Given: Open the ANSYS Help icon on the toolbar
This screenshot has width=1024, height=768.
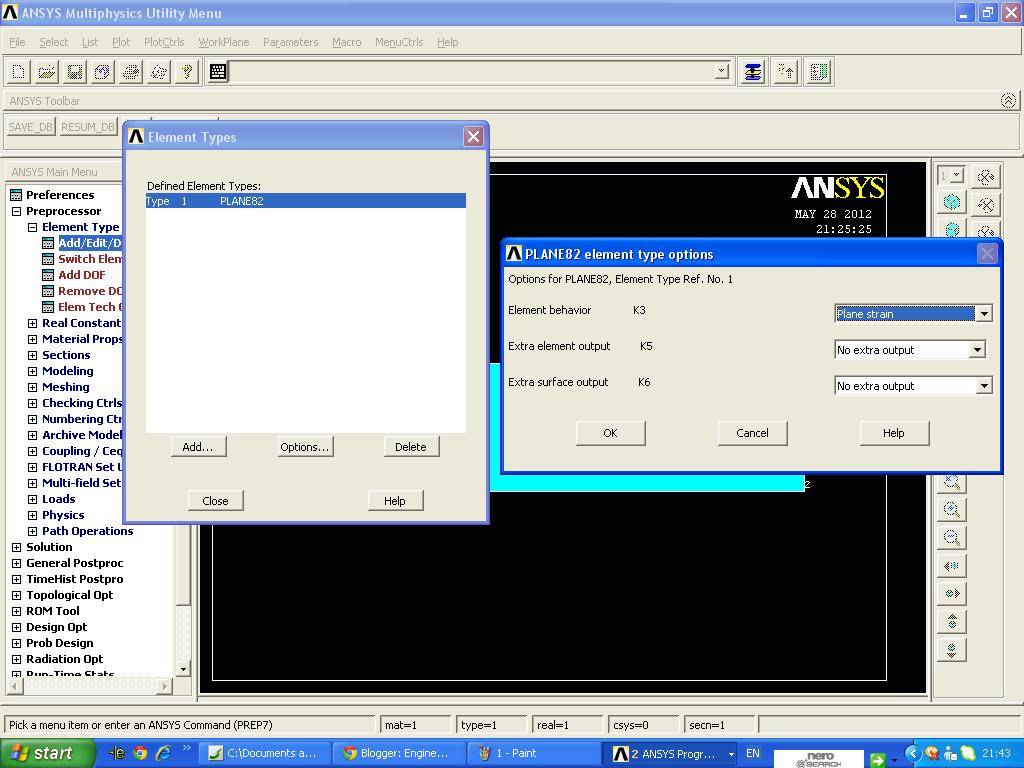Looking at the screenshot, I should (x=185, y=71).
